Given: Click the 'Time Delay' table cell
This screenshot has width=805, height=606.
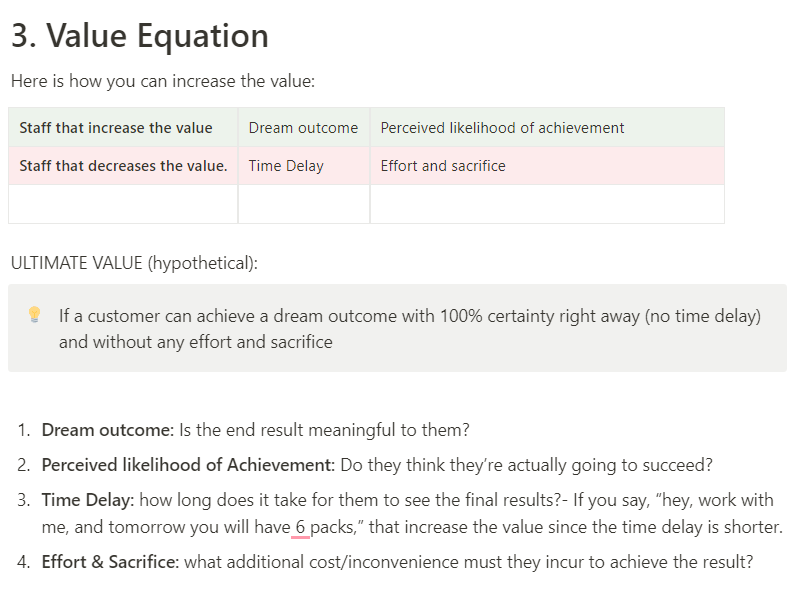Looking at the screenshot, I should click(303, 166).
